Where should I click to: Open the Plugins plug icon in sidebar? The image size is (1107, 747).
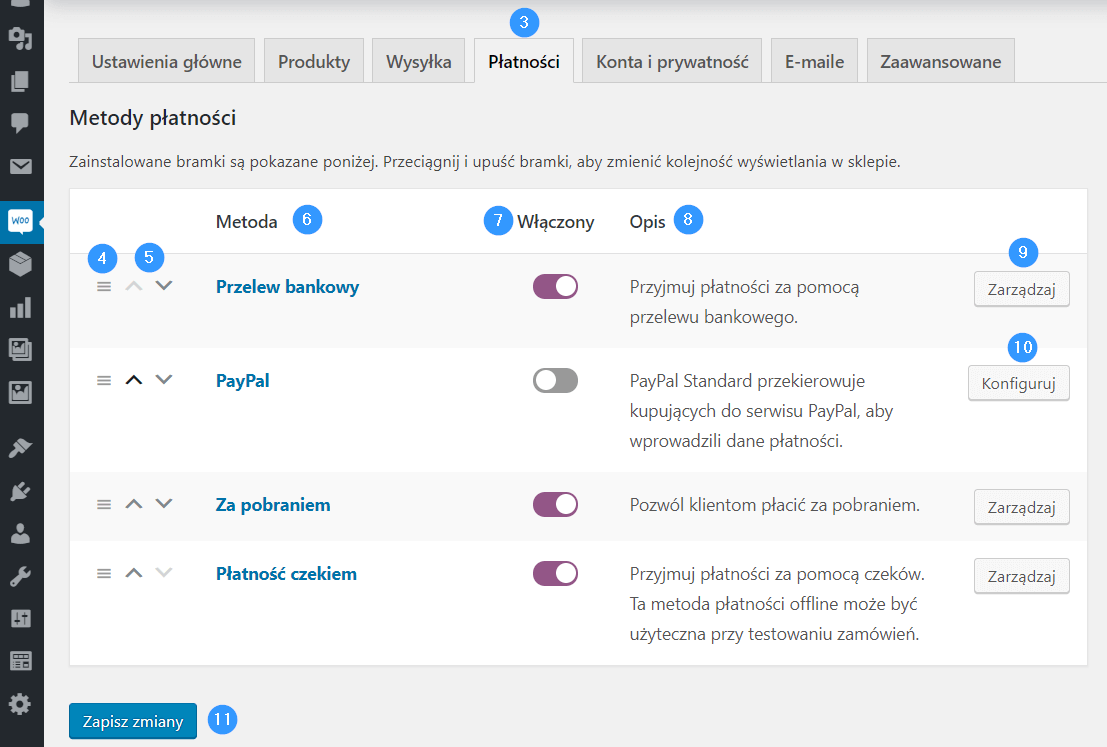[x=20, y=491]
